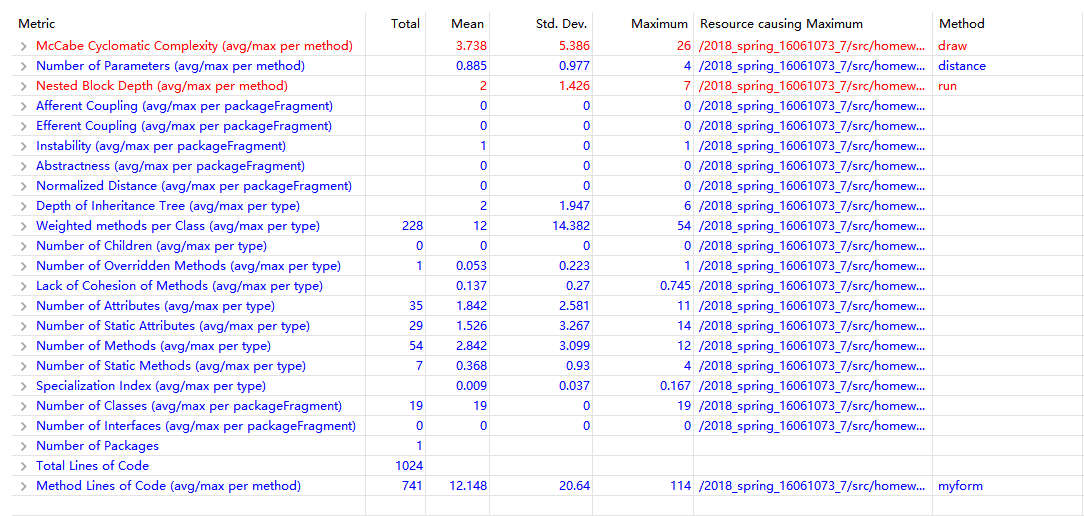Expand Number of Classes row
This screenshot has height=516, width=1084.
(x=24, y=406)
